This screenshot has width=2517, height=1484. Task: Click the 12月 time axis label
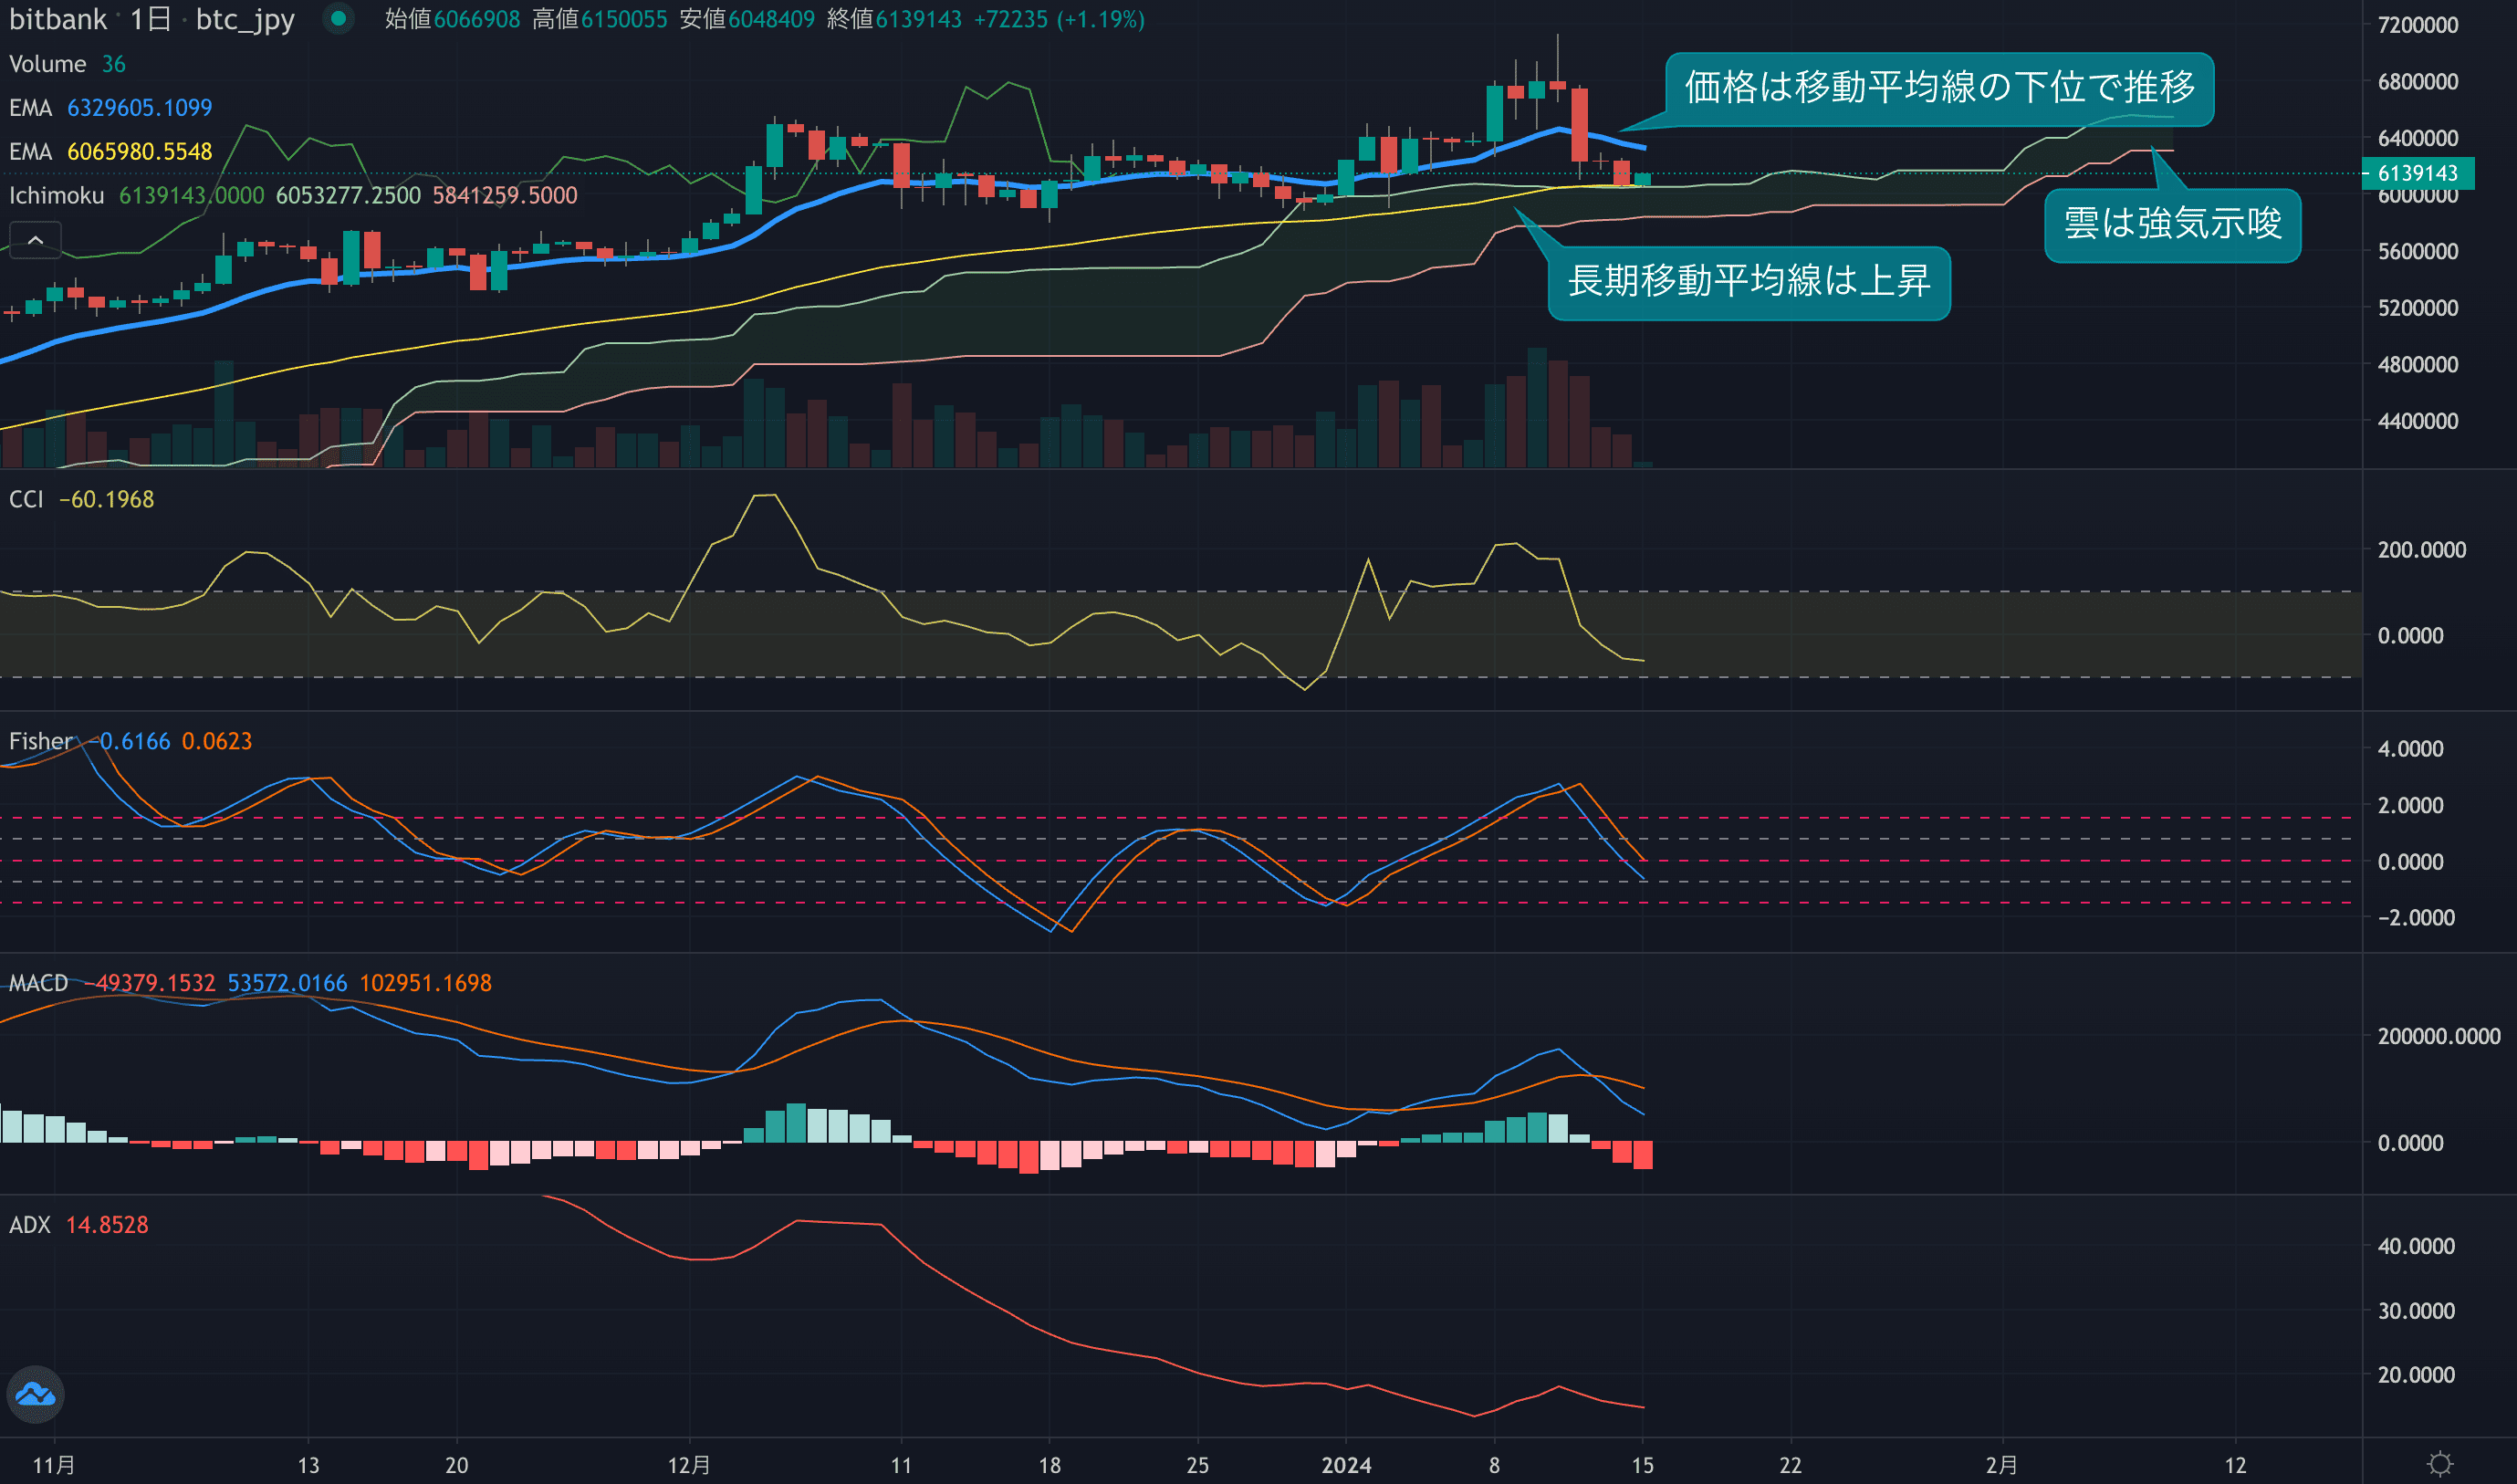tap(689, 1465)
